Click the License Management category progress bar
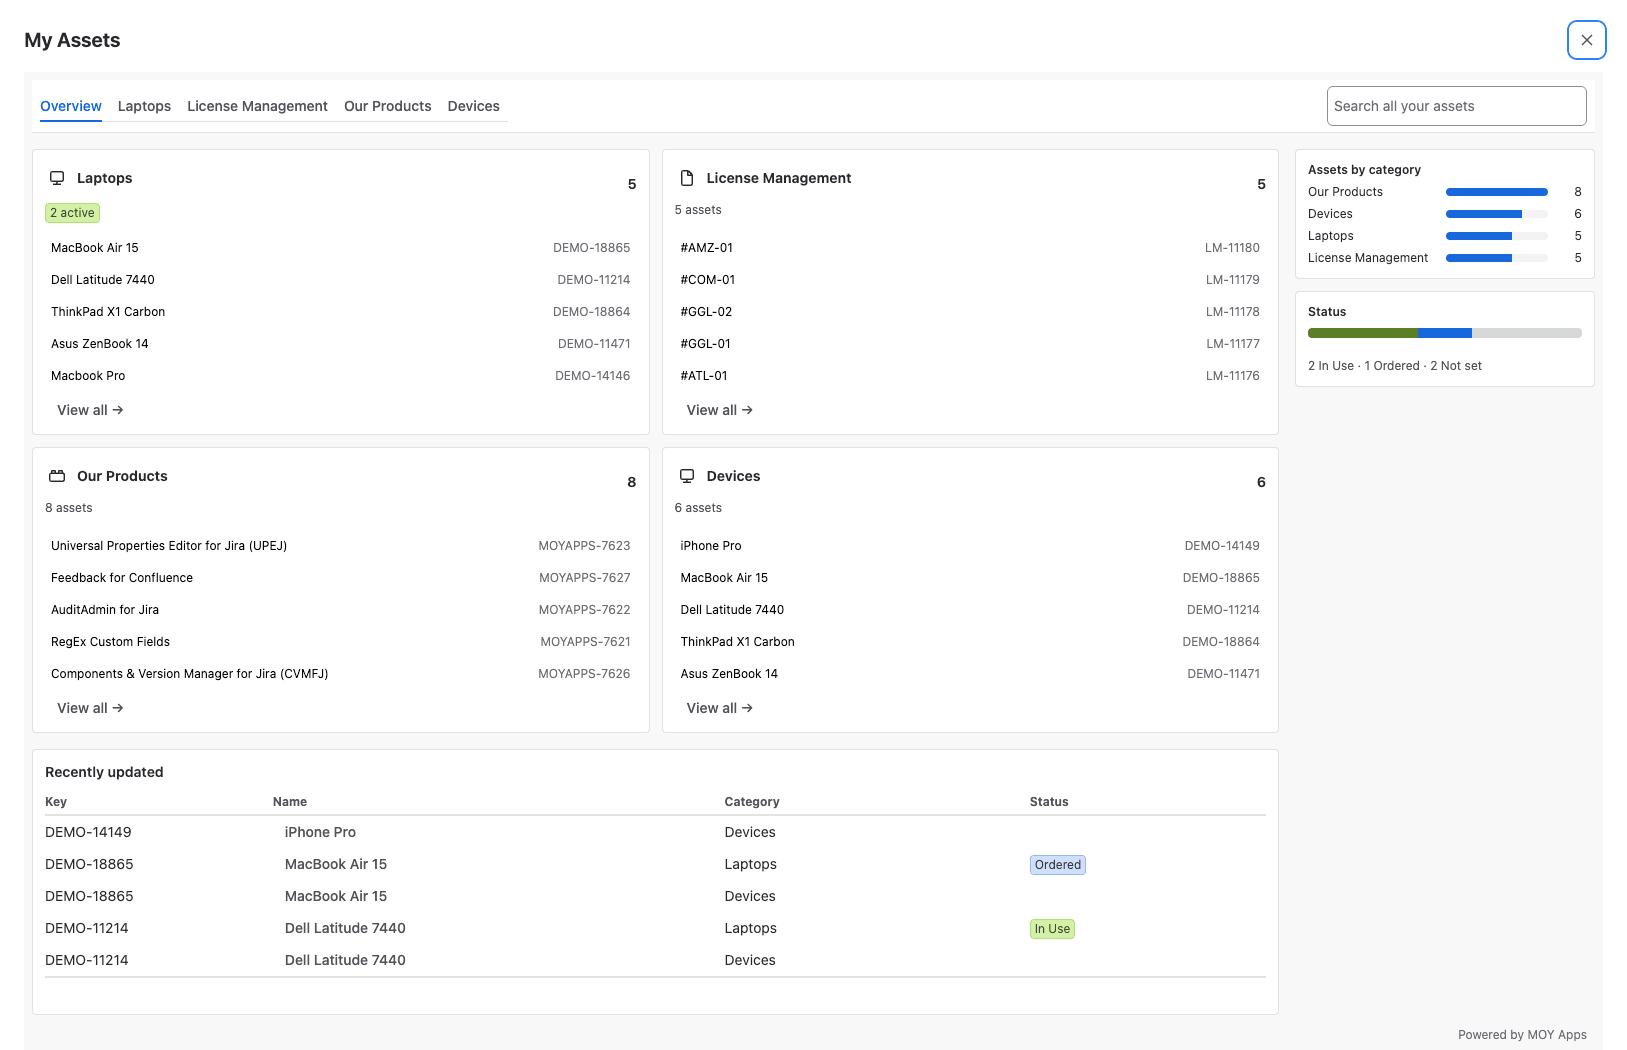Image resolution: width=1627 pixels, height=1050 pixels. click(1497, 258)
